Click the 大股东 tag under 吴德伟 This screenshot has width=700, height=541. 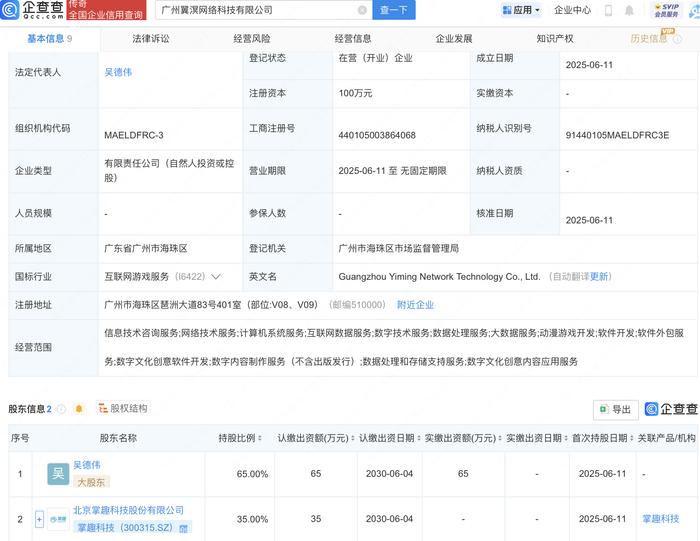click(91, 482)
